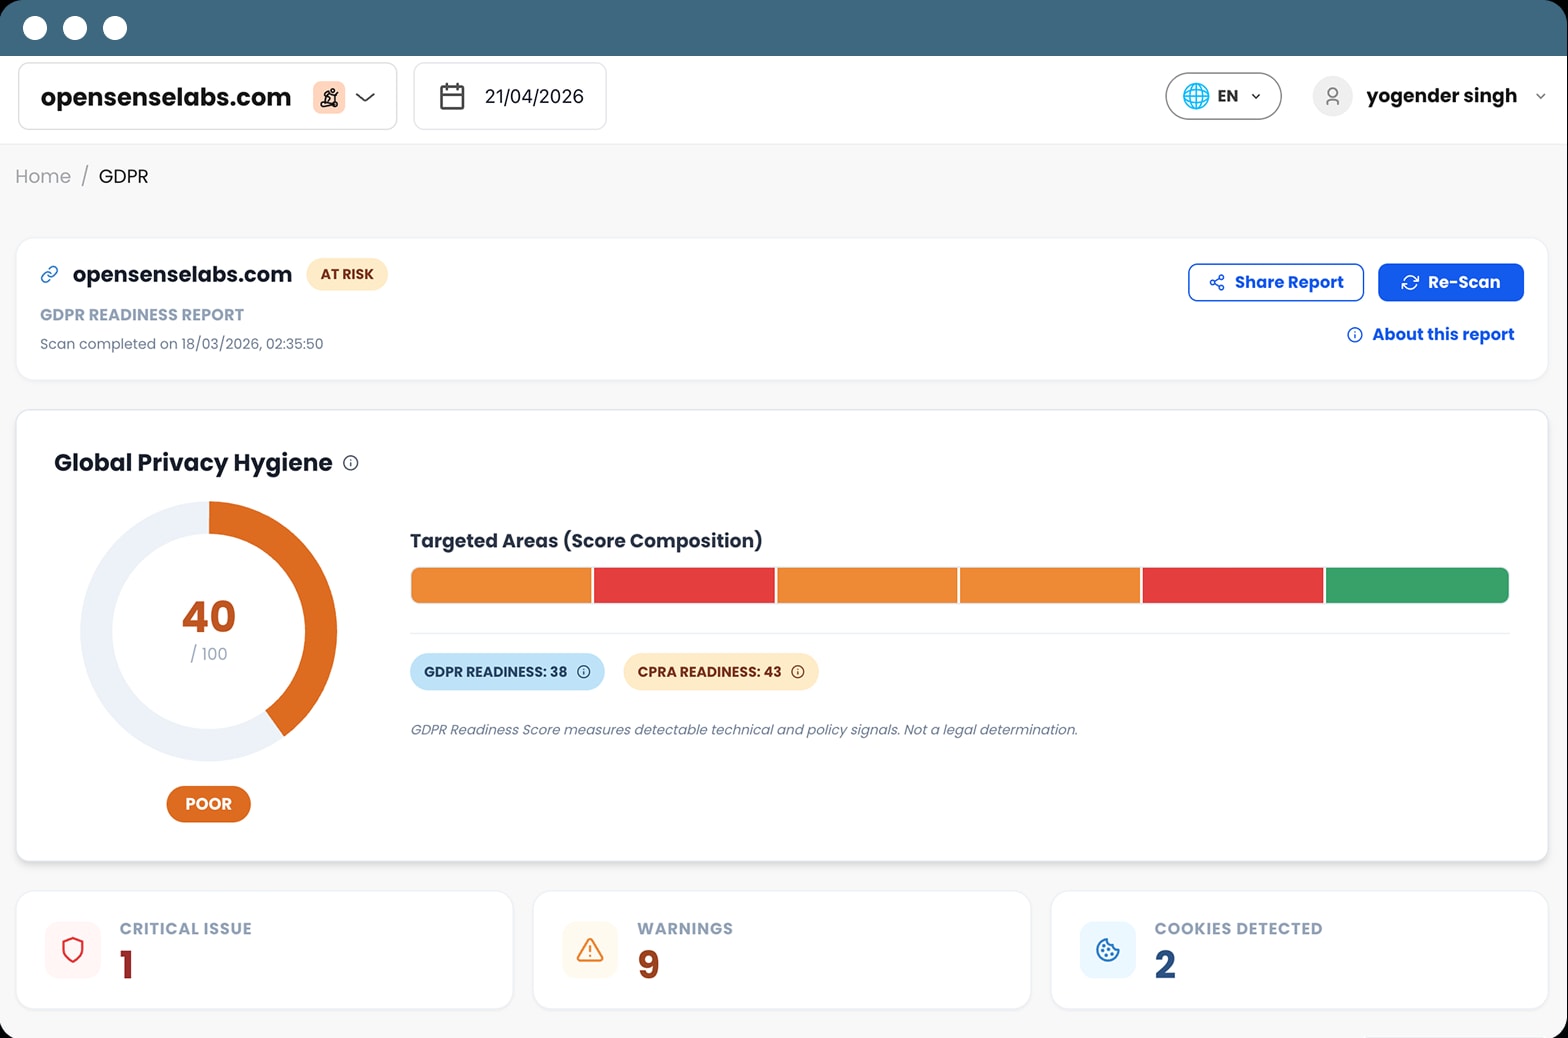This screenshot has width=1568, height=1038.
Task: Click the calendar icon in date field
Action: click(452, 96)
